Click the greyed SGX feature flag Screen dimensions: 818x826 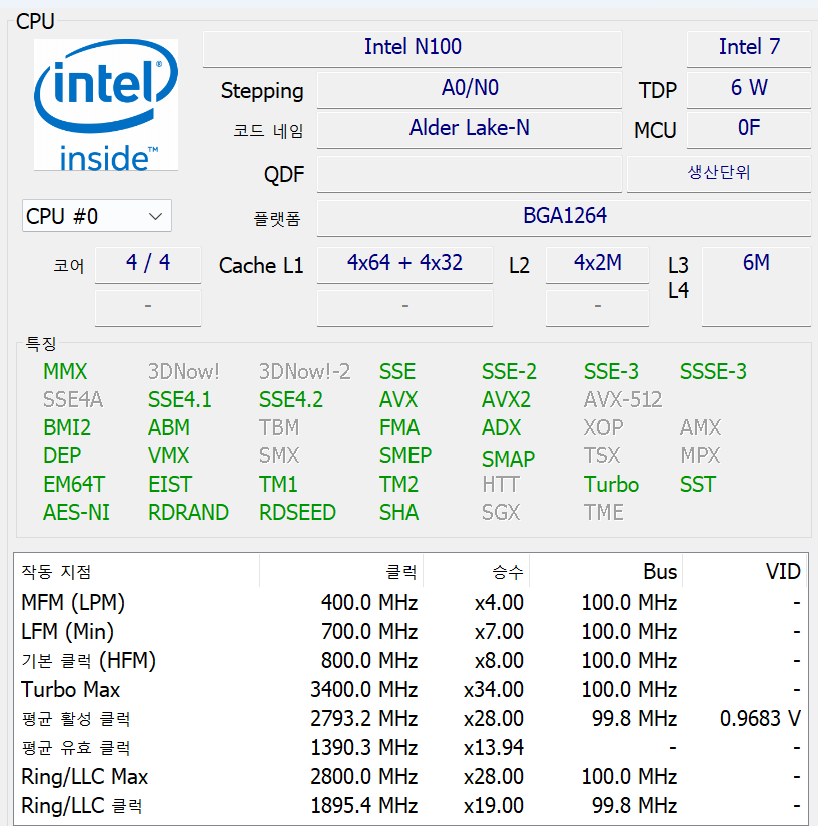[x=500, y=513]
